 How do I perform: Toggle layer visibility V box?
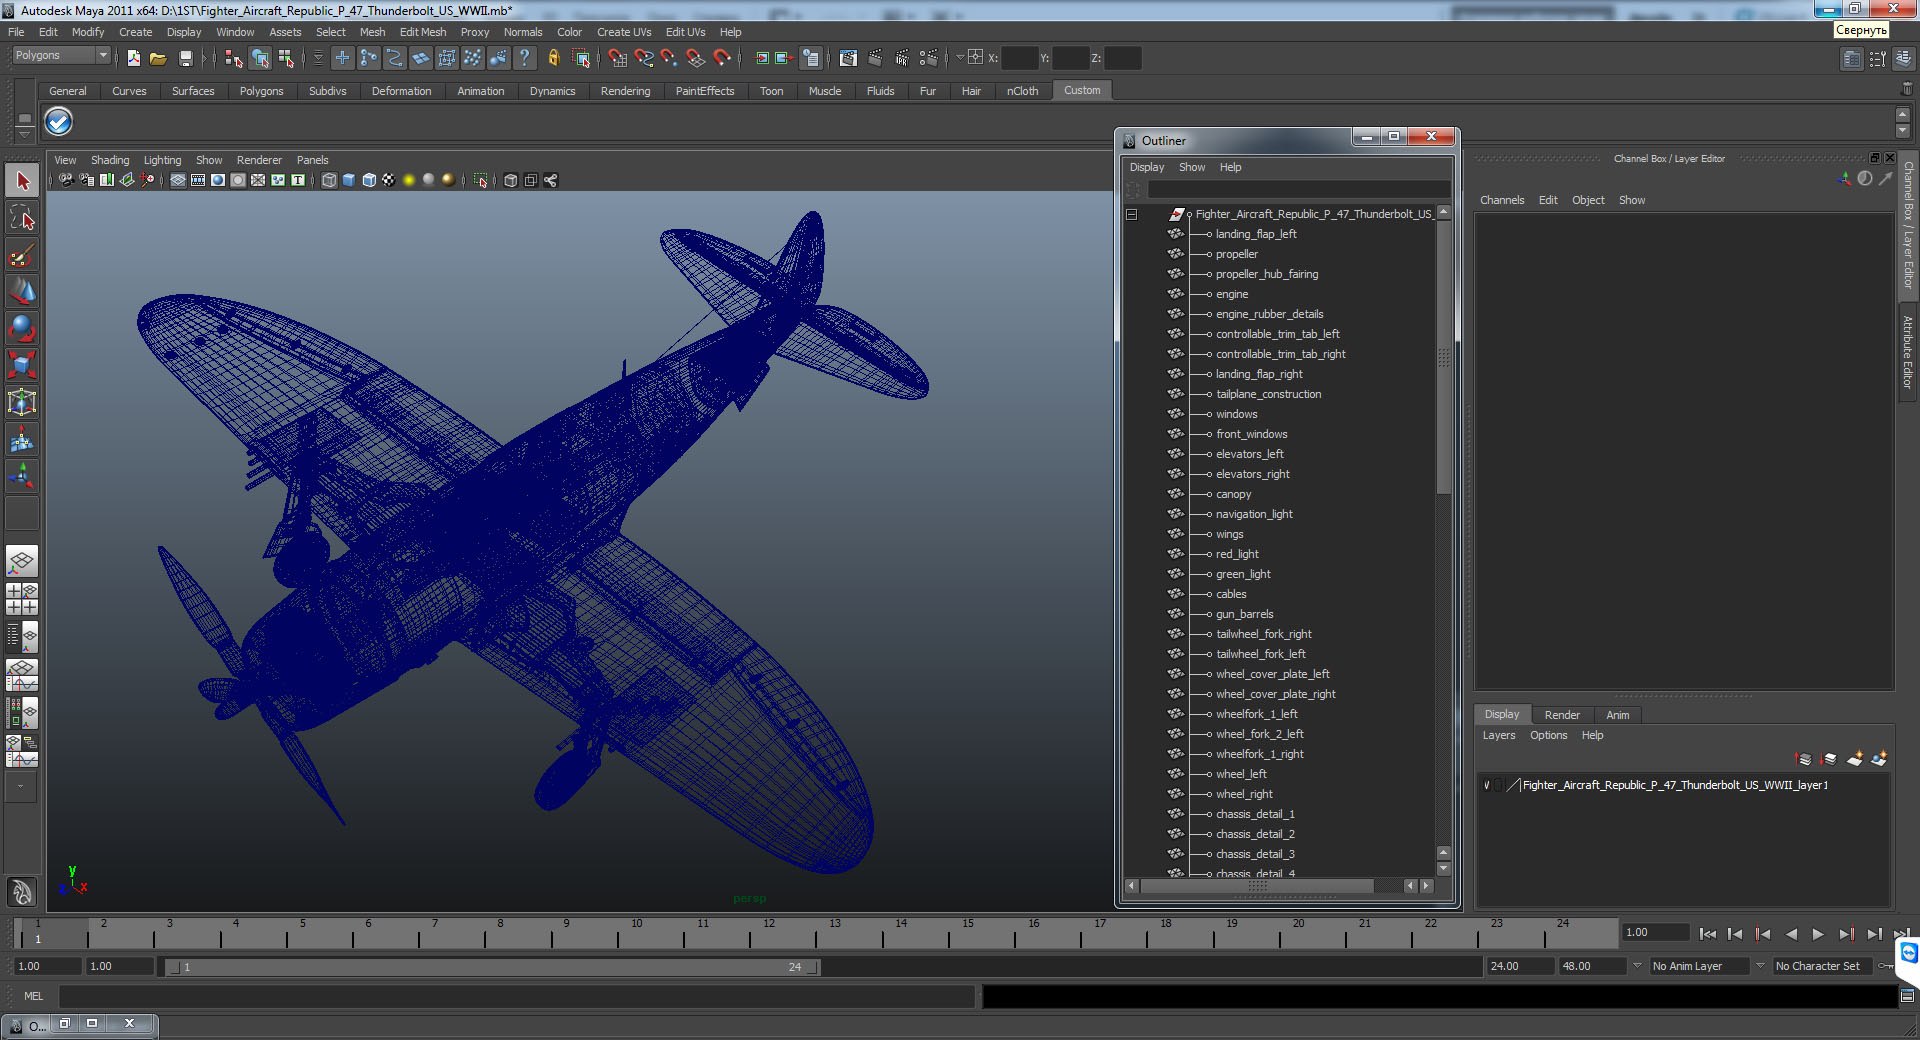point(1487,785)
